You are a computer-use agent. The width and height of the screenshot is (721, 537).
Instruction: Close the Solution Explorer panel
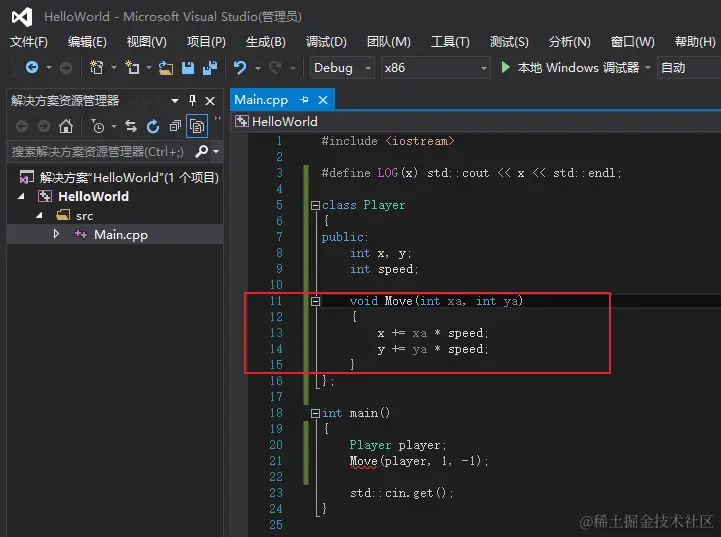(210, 101)
